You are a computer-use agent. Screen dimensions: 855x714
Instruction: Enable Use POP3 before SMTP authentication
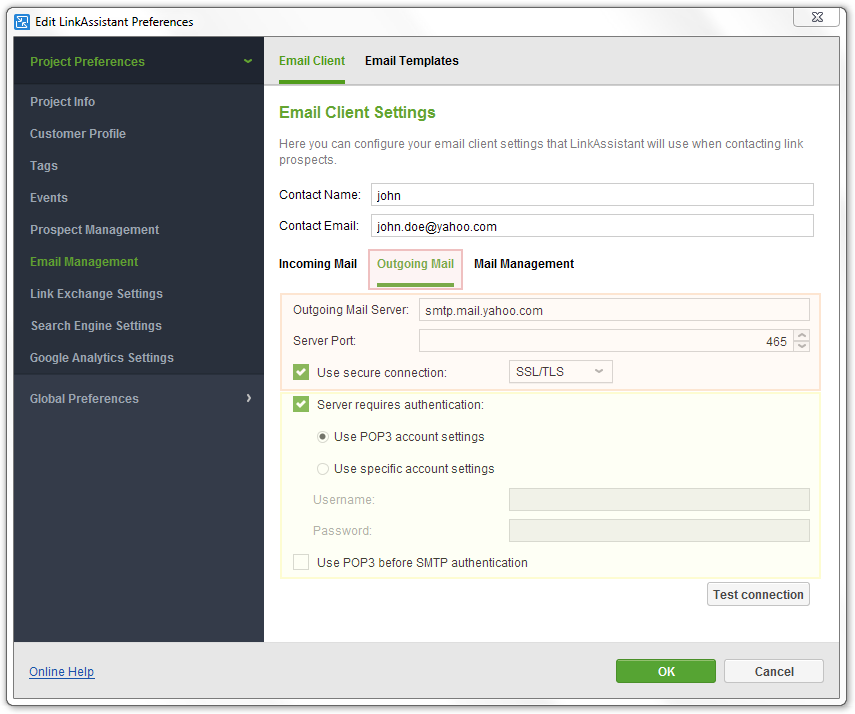coord(301,562)
